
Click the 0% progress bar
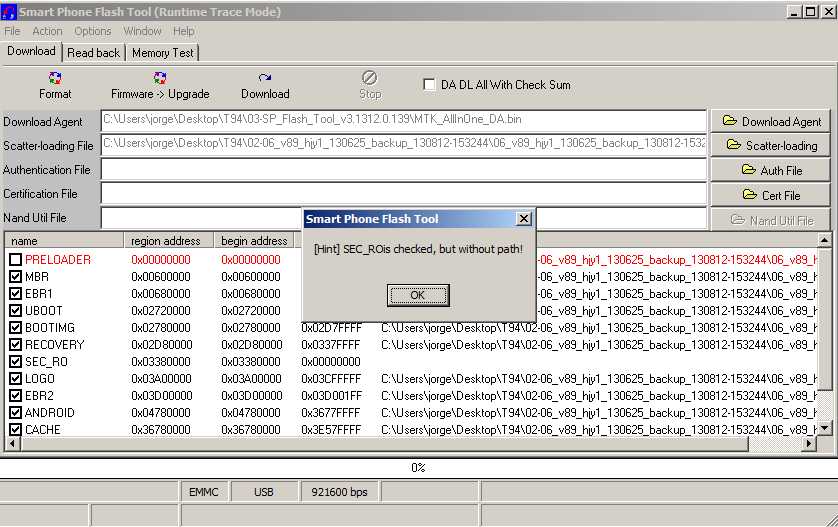point(418,468)
